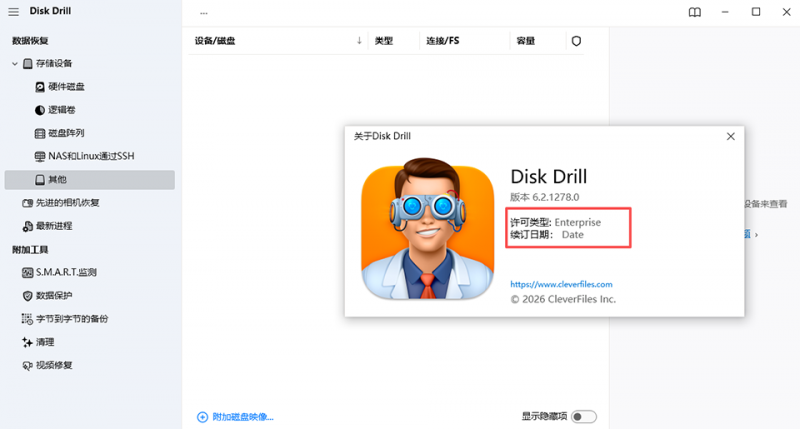Click the 类型 column header
This screenshot has height=429, width=800.
tap(384, 41)
